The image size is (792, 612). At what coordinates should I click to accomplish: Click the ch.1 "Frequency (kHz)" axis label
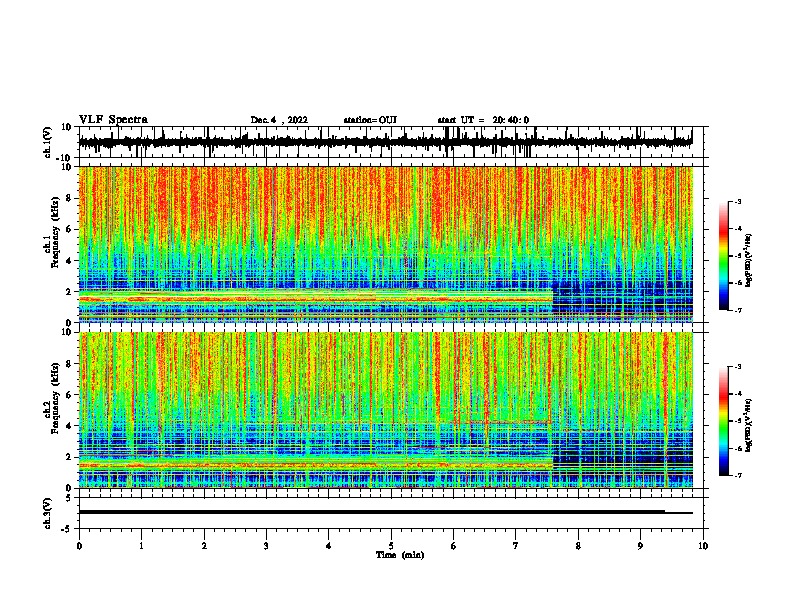(x=55, y=232)
